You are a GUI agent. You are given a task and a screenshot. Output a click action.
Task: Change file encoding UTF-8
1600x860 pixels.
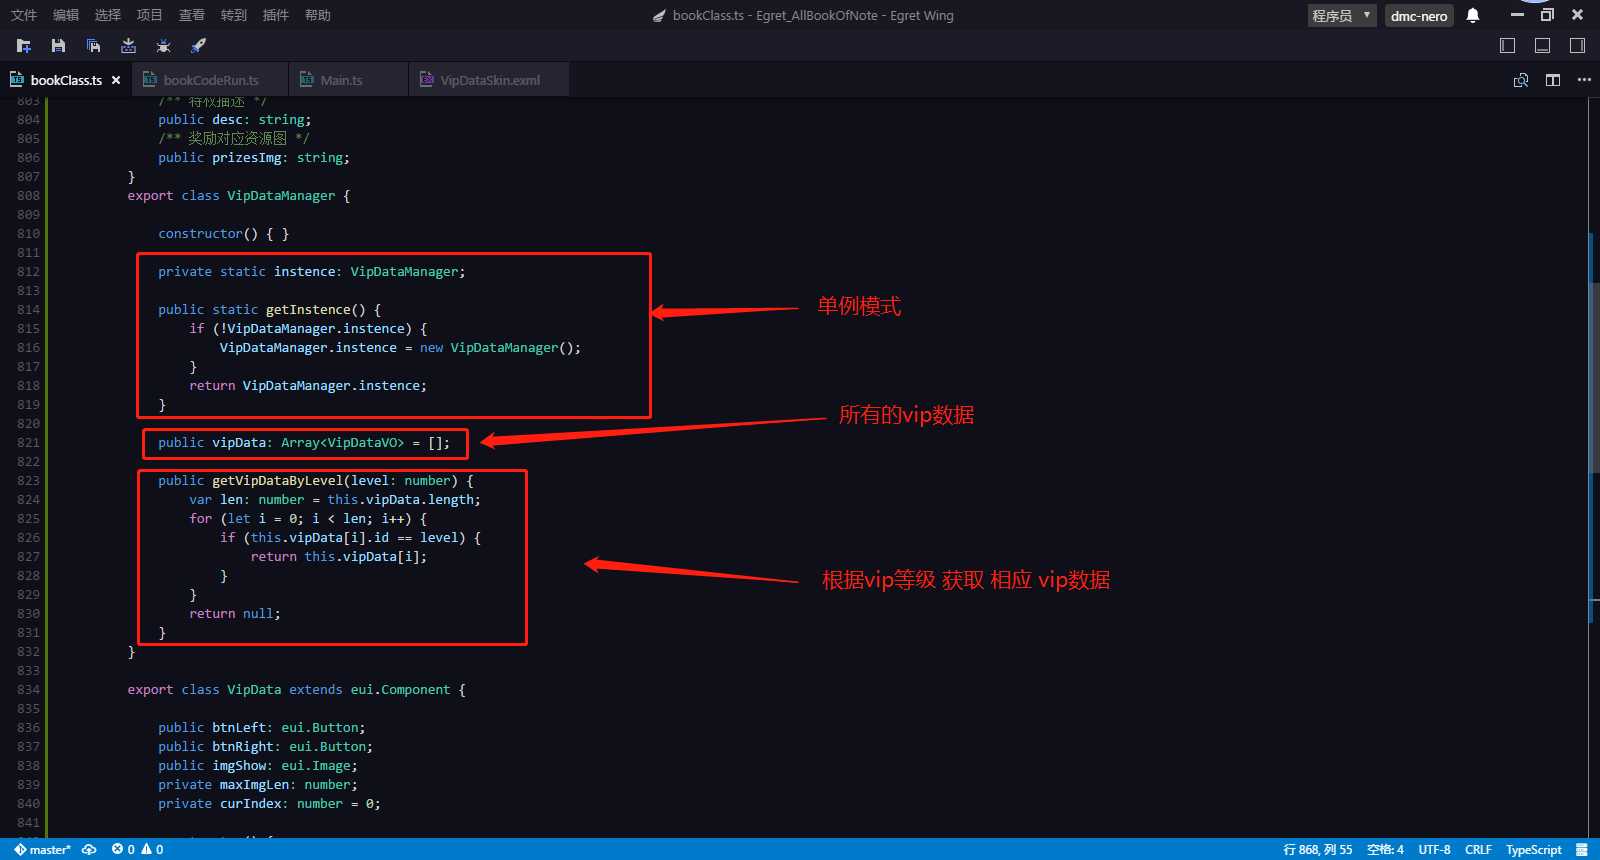coord(1434,850)
